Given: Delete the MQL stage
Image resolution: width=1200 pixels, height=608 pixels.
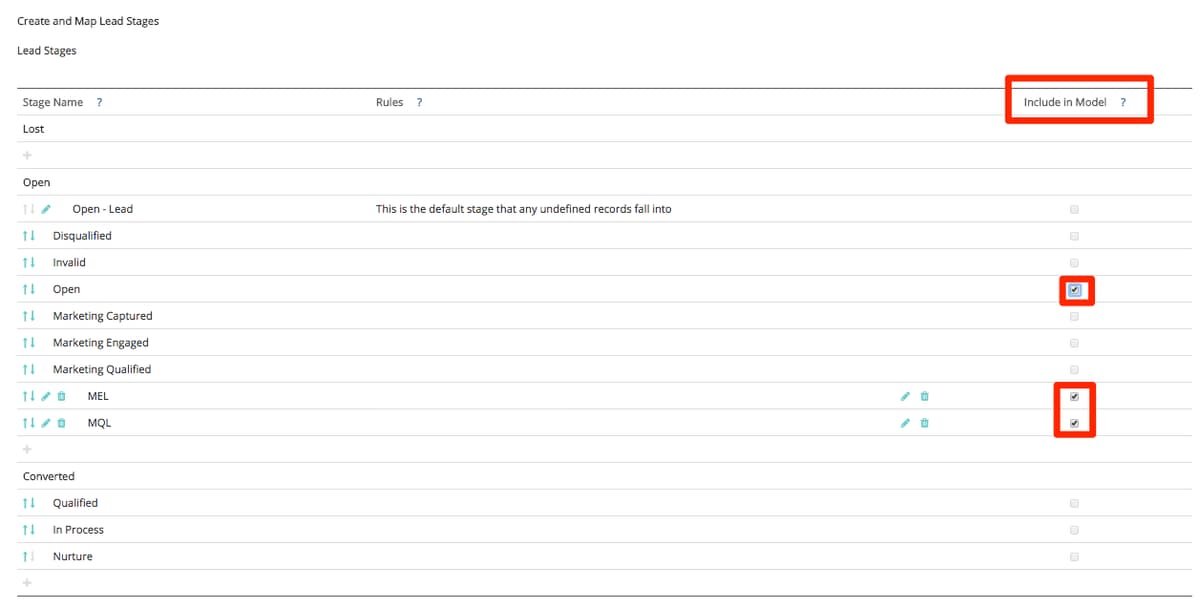Looking at the screenshot, I should 61,422.
